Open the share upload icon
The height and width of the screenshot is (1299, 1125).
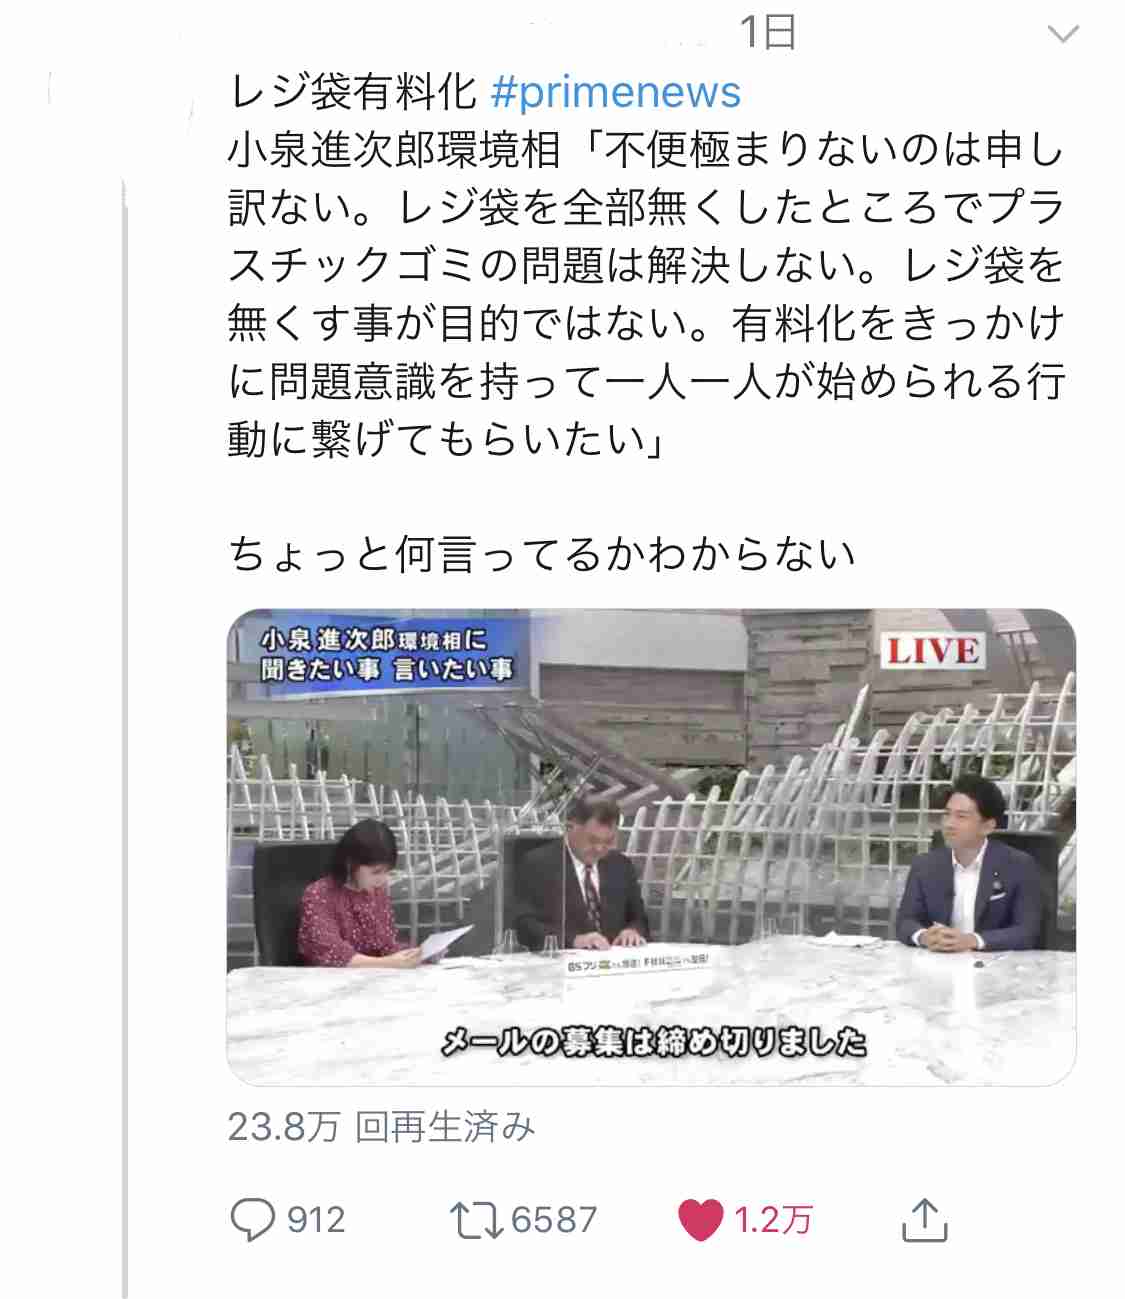pos(924,1219)
